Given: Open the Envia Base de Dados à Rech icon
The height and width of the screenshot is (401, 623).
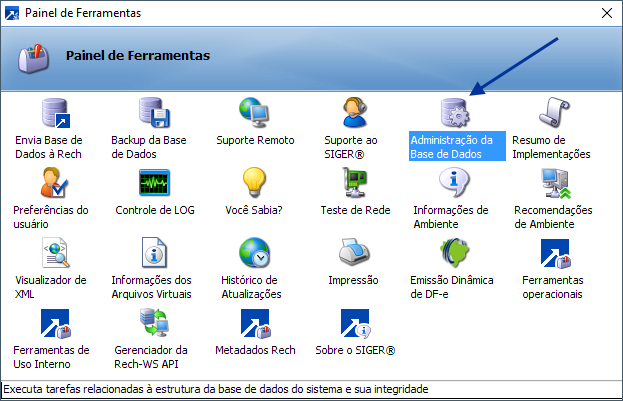Looking at the screenshot, I should (x=56, y=113).
